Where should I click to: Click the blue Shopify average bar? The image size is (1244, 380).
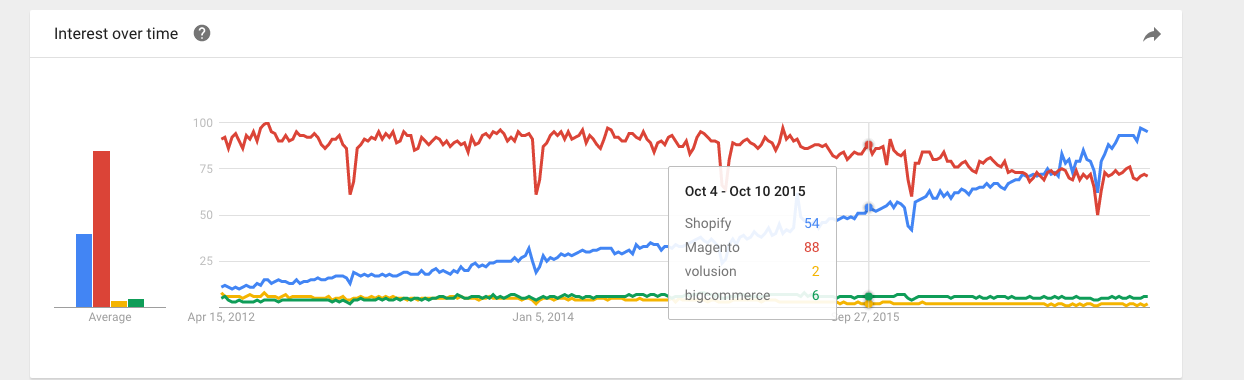84,270
